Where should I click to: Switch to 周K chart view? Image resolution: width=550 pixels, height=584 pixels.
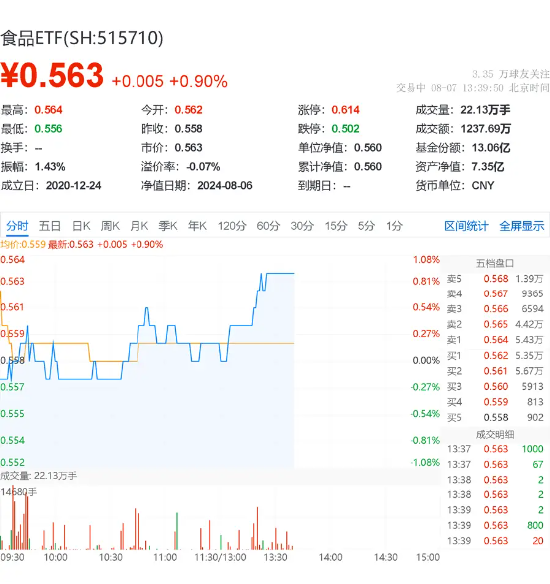pos(110,226)
